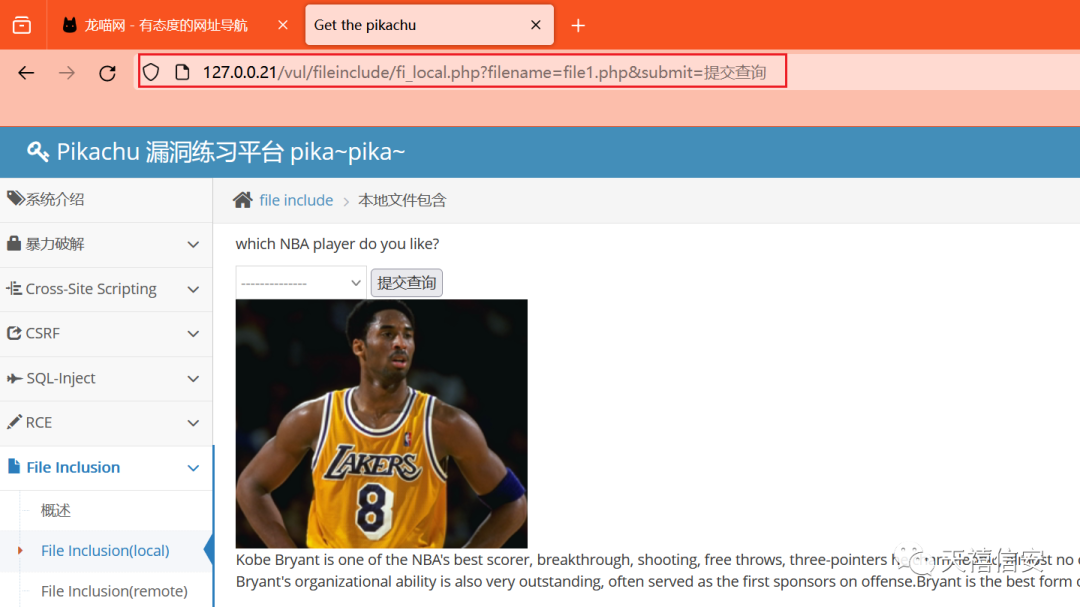Click the Cross-Site Scripting icon
The height and width of the screenshot is (607, 1080).
14,288
